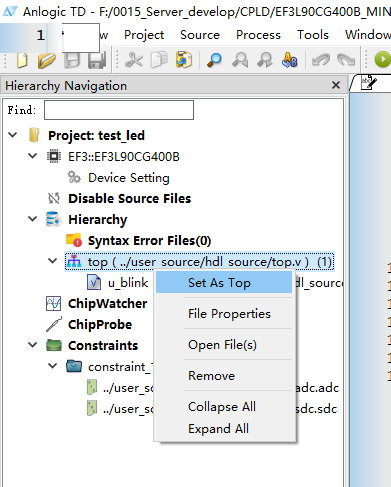Screen dimensions: 391x487
Task: Click the ChipWatcher waveform icon
Action: (x=54, y=303)
